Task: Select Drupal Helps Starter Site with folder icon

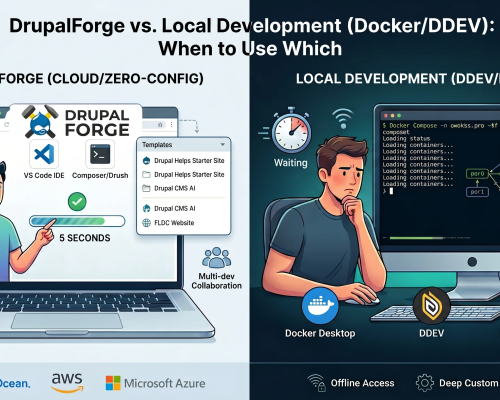Action: [183, 175]
